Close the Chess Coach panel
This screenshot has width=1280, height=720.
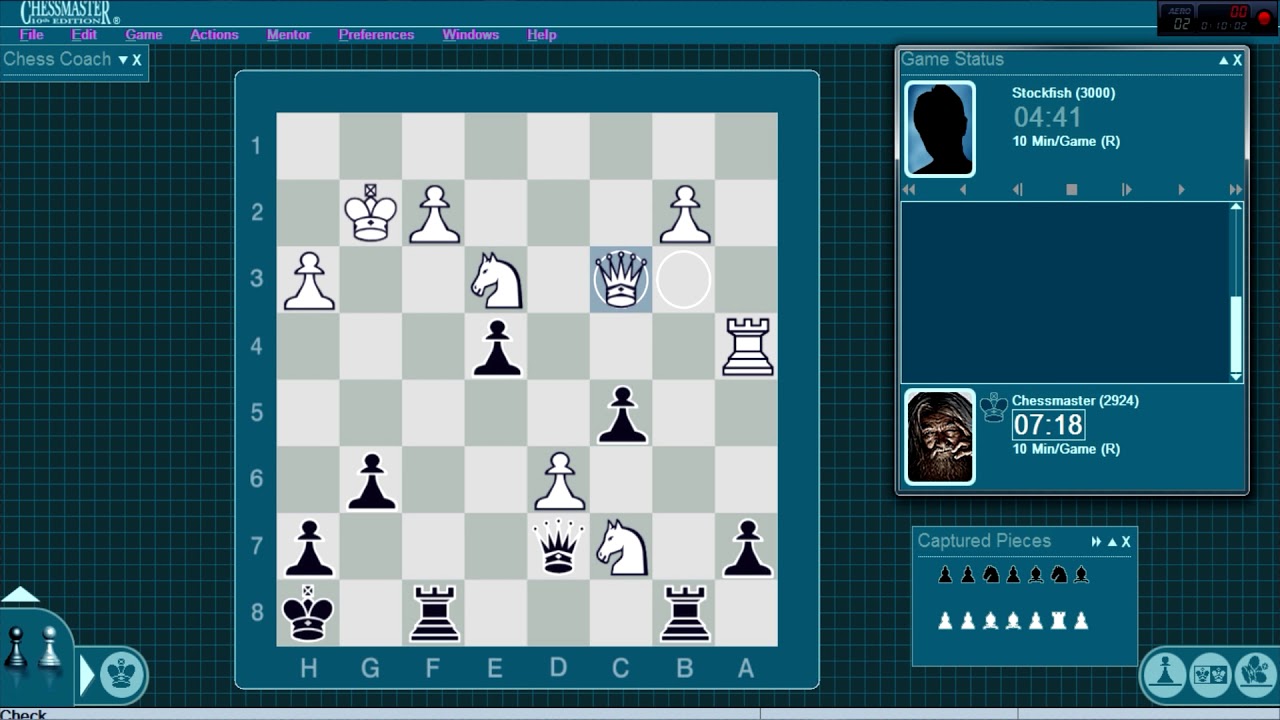click(x=137, y=60)
